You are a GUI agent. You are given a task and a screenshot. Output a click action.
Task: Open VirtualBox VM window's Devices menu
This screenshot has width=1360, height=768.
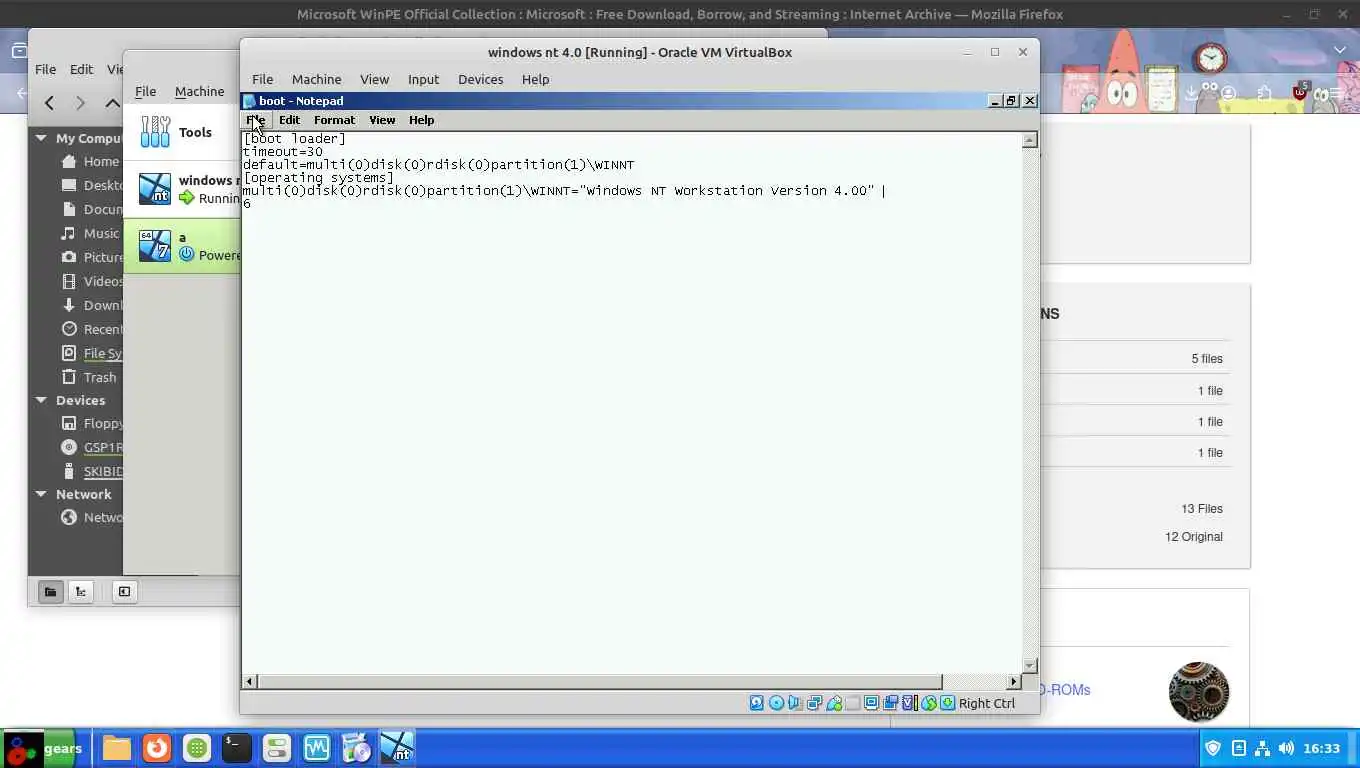(480, 79)
